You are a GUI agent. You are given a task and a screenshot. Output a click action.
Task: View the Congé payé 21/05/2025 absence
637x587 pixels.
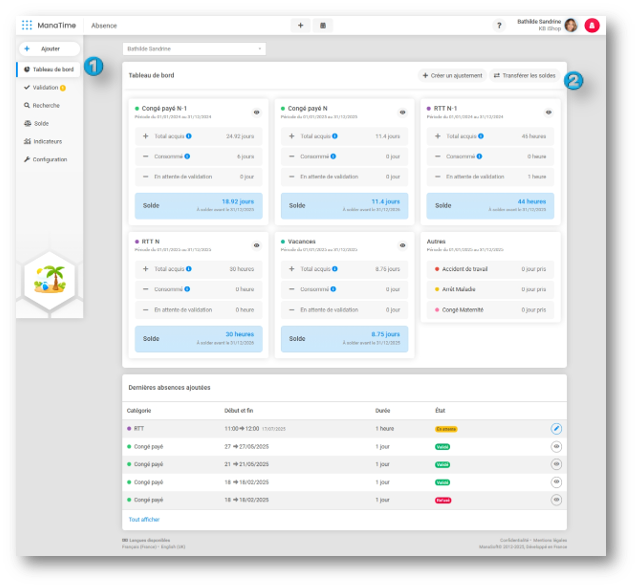pyautogui.click(x=556, y=464)
